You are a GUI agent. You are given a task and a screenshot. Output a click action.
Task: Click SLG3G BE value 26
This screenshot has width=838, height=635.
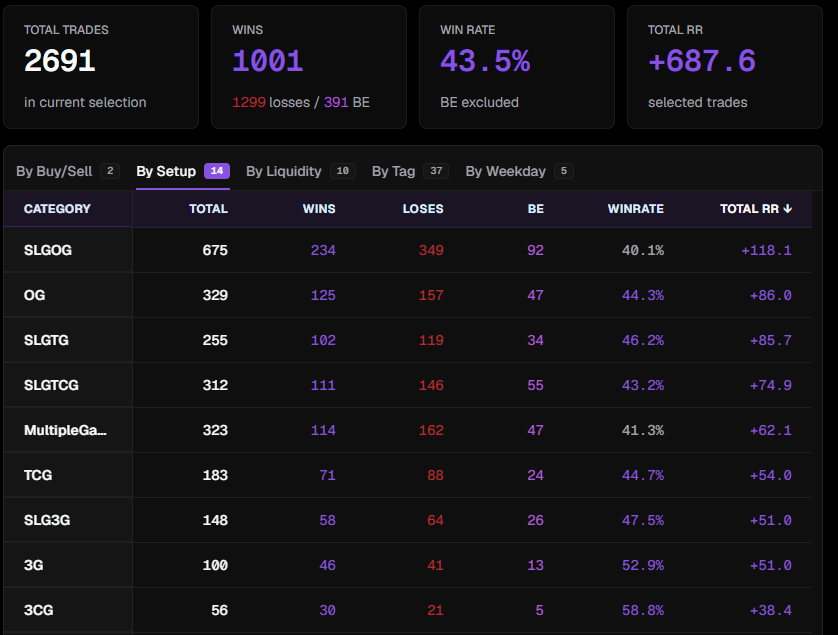[x=536, y=520]
